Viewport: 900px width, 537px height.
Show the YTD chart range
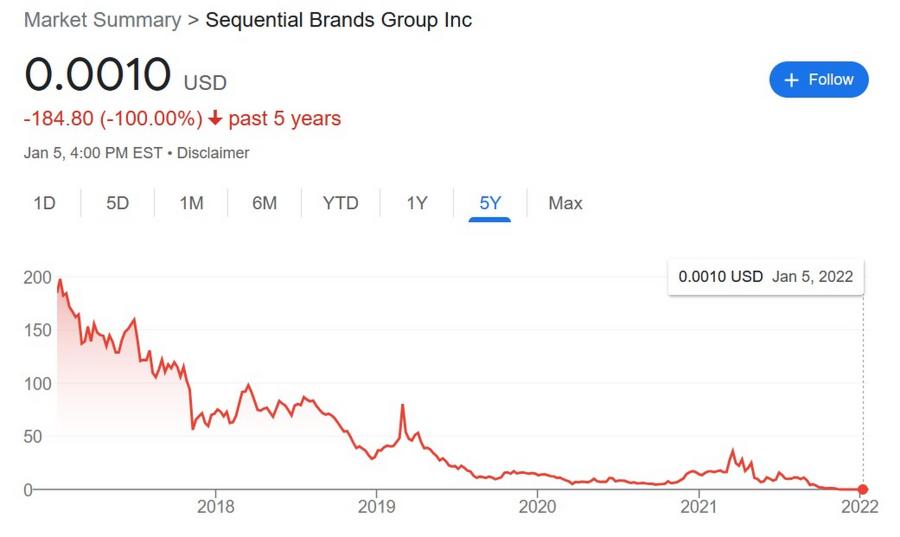point(340,203)
